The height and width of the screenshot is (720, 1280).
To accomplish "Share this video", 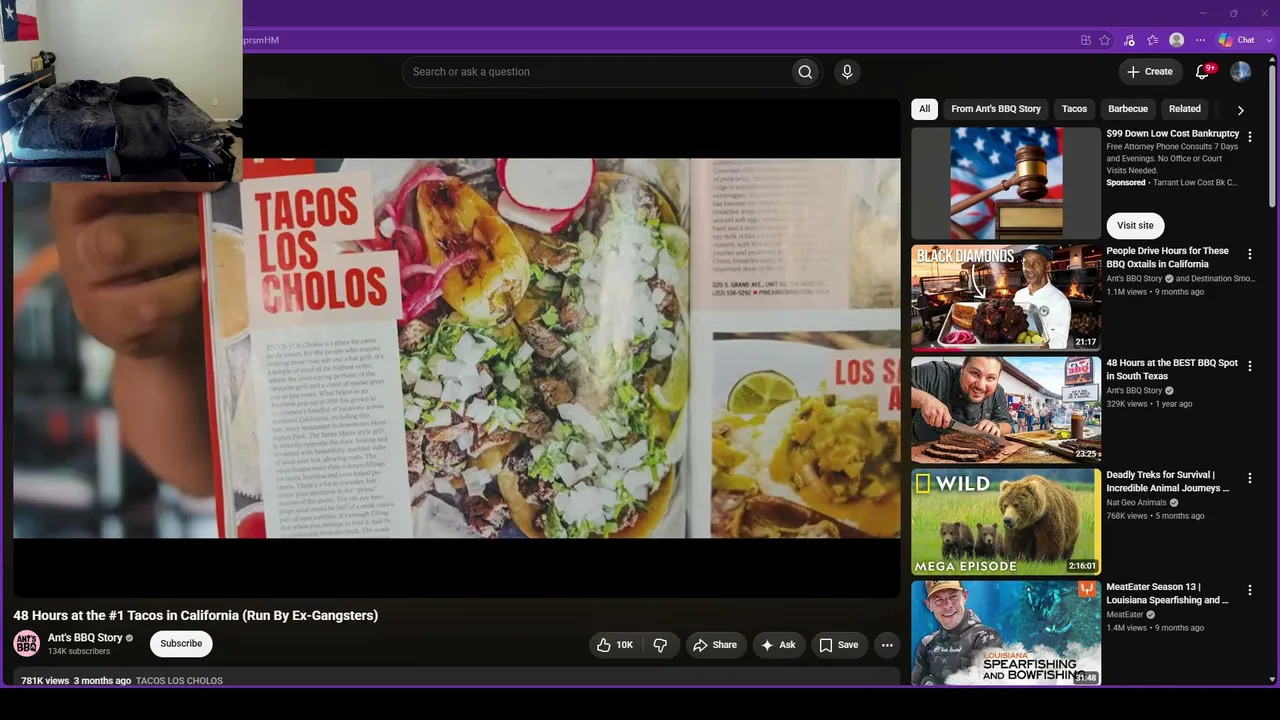I will (x=715, y=645).
